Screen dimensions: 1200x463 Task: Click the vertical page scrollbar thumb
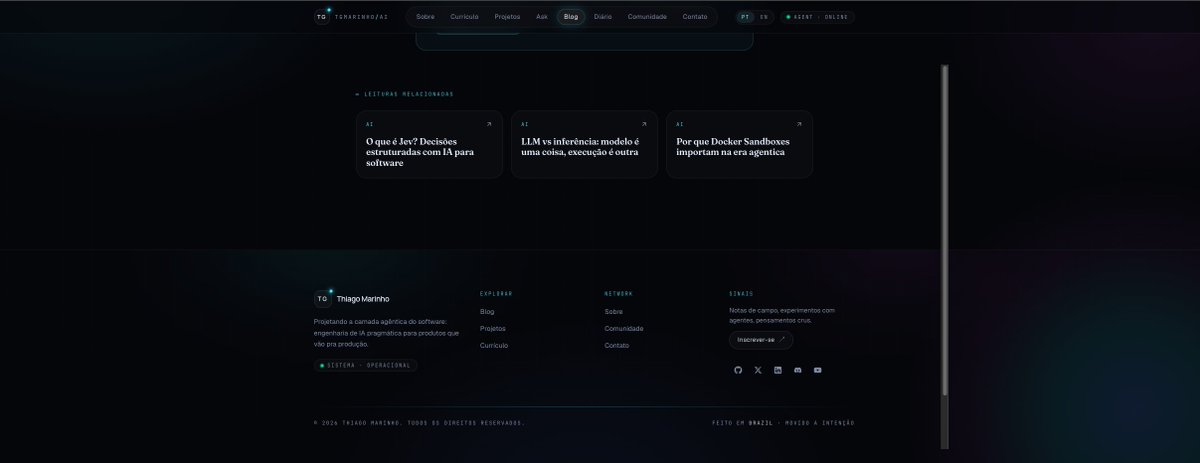pyautogui.click(x=944, y=230)
